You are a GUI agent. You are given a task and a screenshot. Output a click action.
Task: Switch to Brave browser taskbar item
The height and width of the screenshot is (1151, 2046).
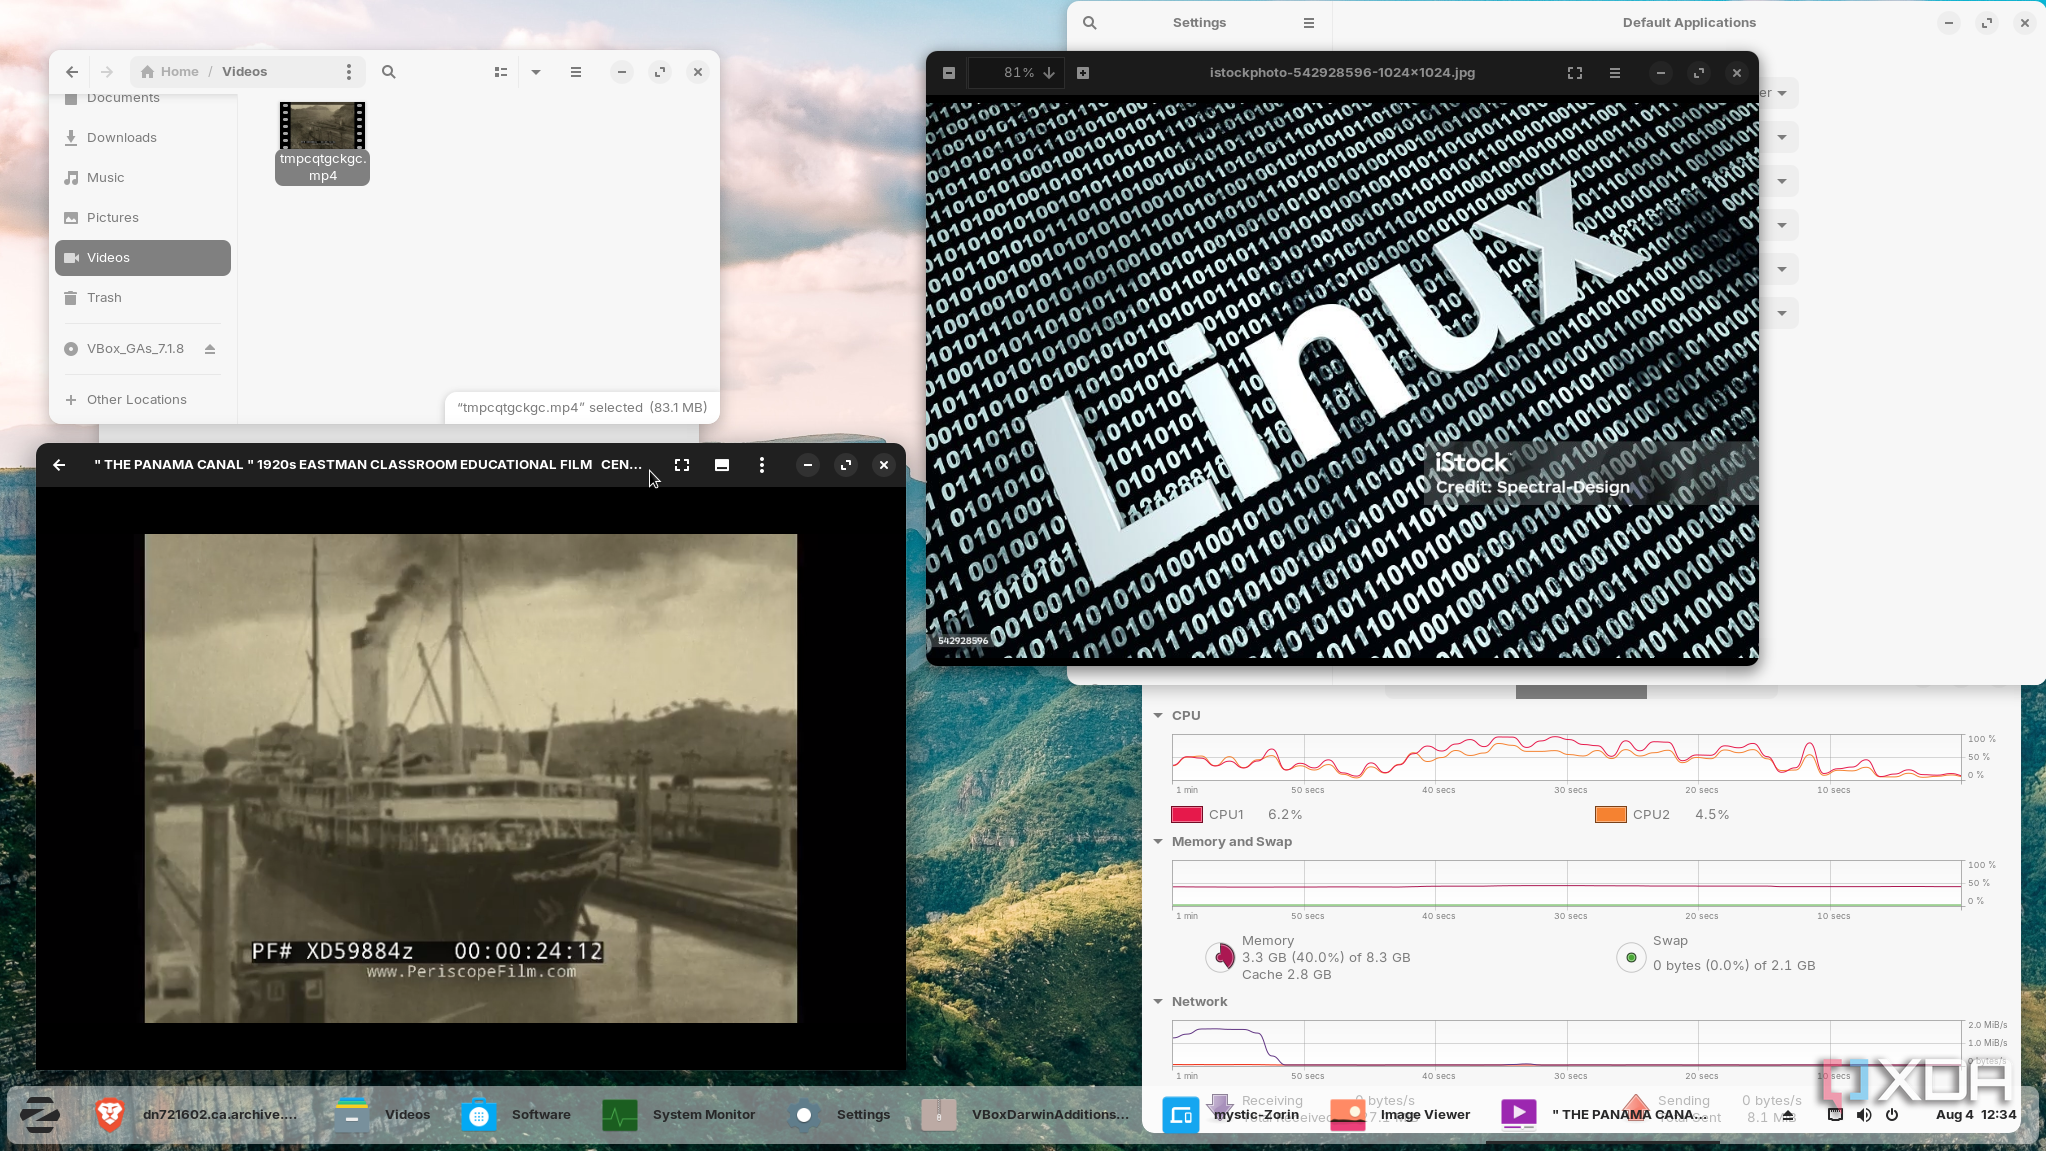pos(196,1115)
